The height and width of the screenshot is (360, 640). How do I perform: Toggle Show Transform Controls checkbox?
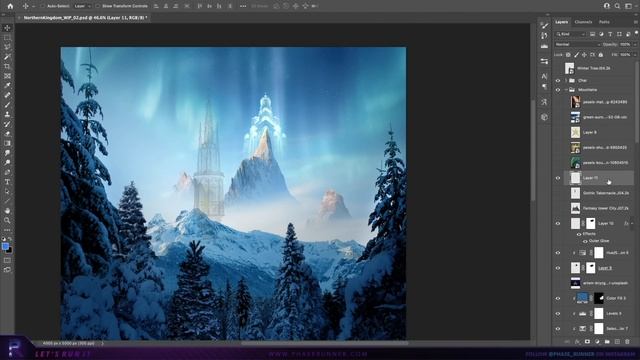point(98,6)
